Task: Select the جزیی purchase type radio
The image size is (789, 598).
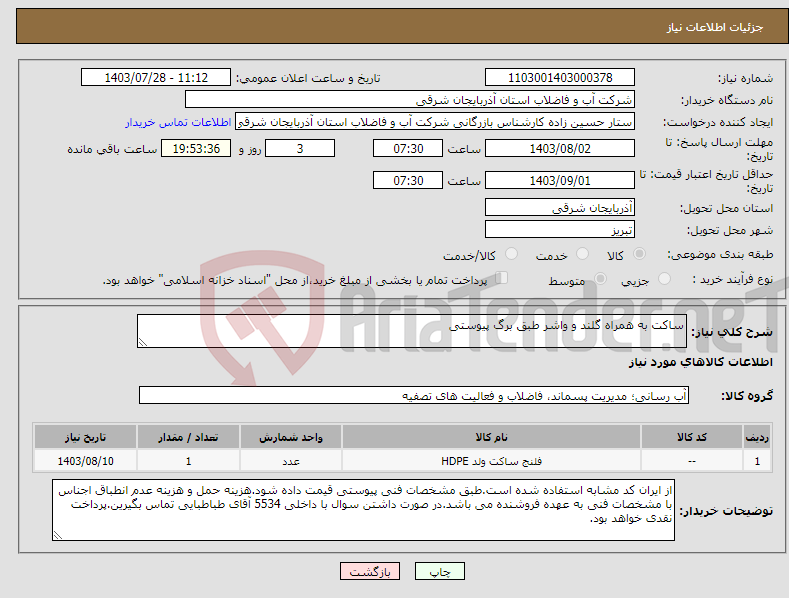Action: (x=664, y=278)
